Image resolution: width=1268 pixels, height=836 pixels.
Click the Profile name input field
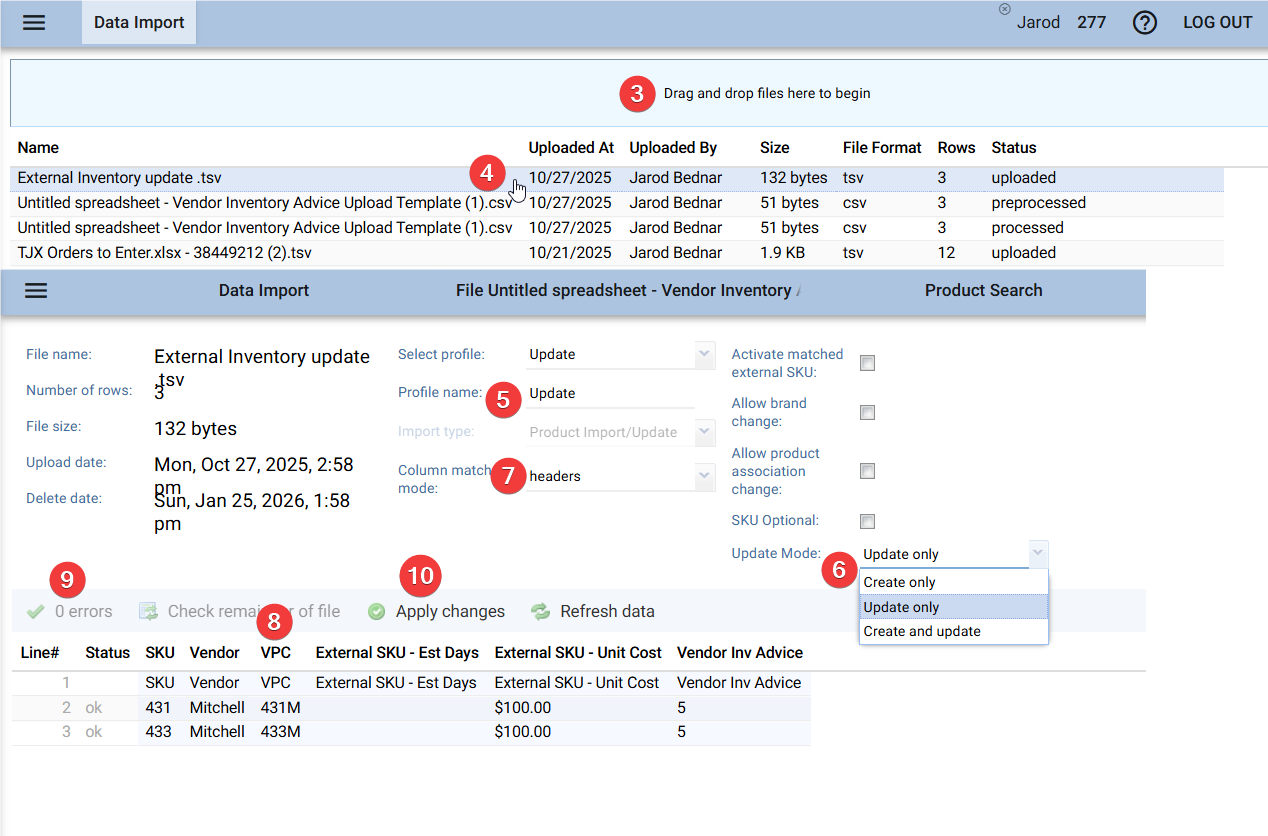tap(610, 394)
